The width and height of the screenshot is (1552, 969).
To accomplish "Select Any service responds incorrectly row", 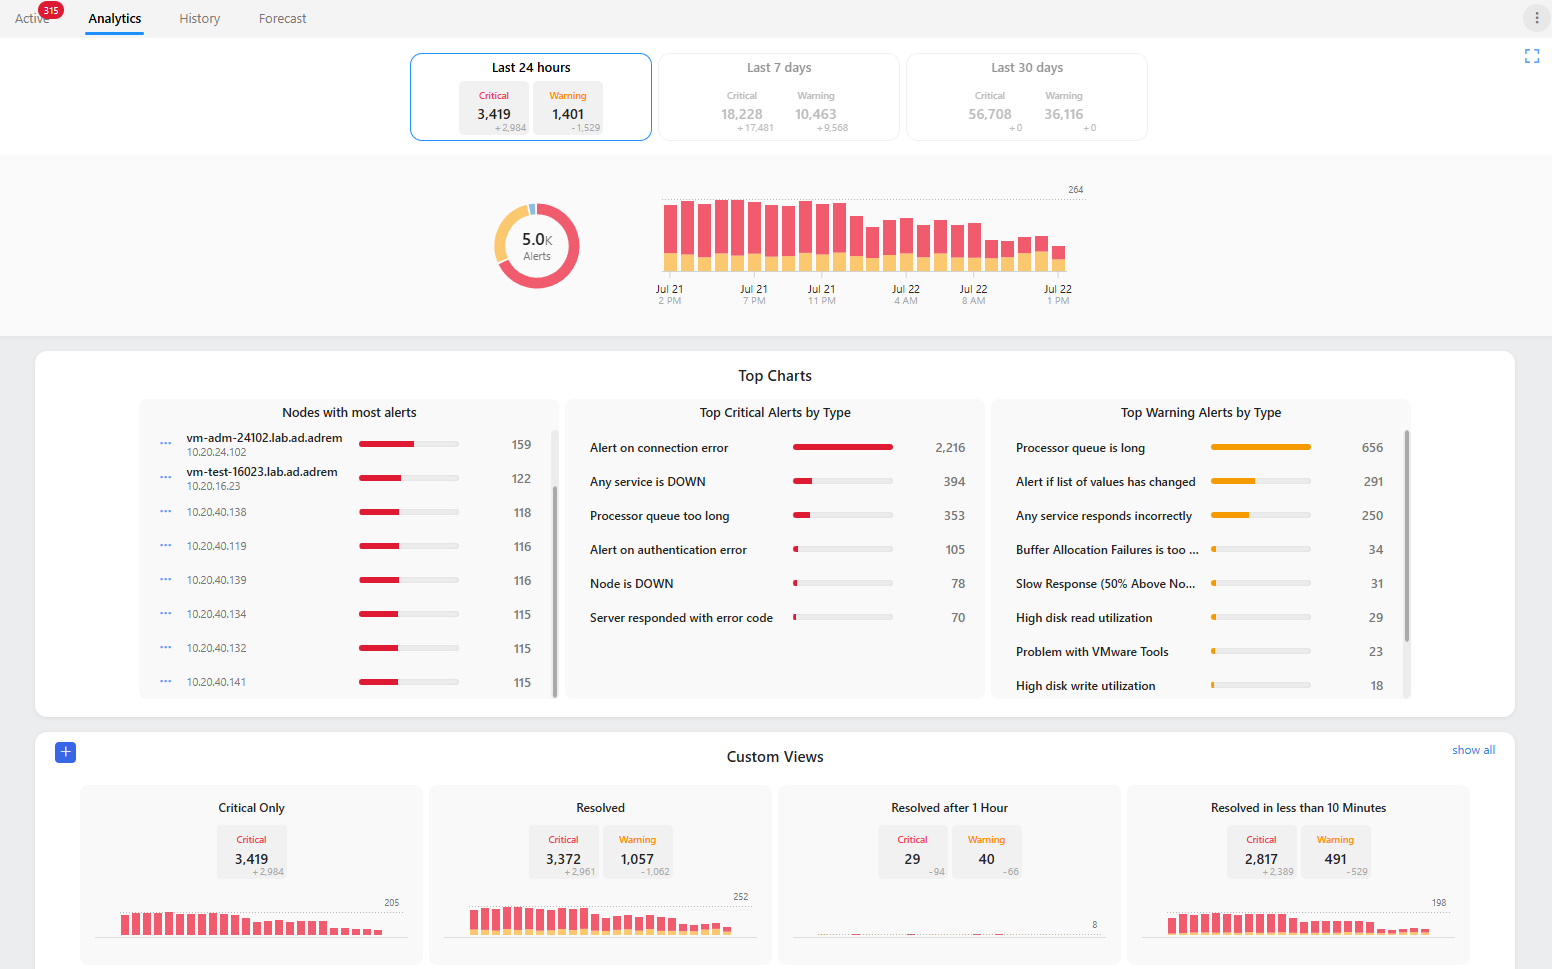I will (1198, 516).
